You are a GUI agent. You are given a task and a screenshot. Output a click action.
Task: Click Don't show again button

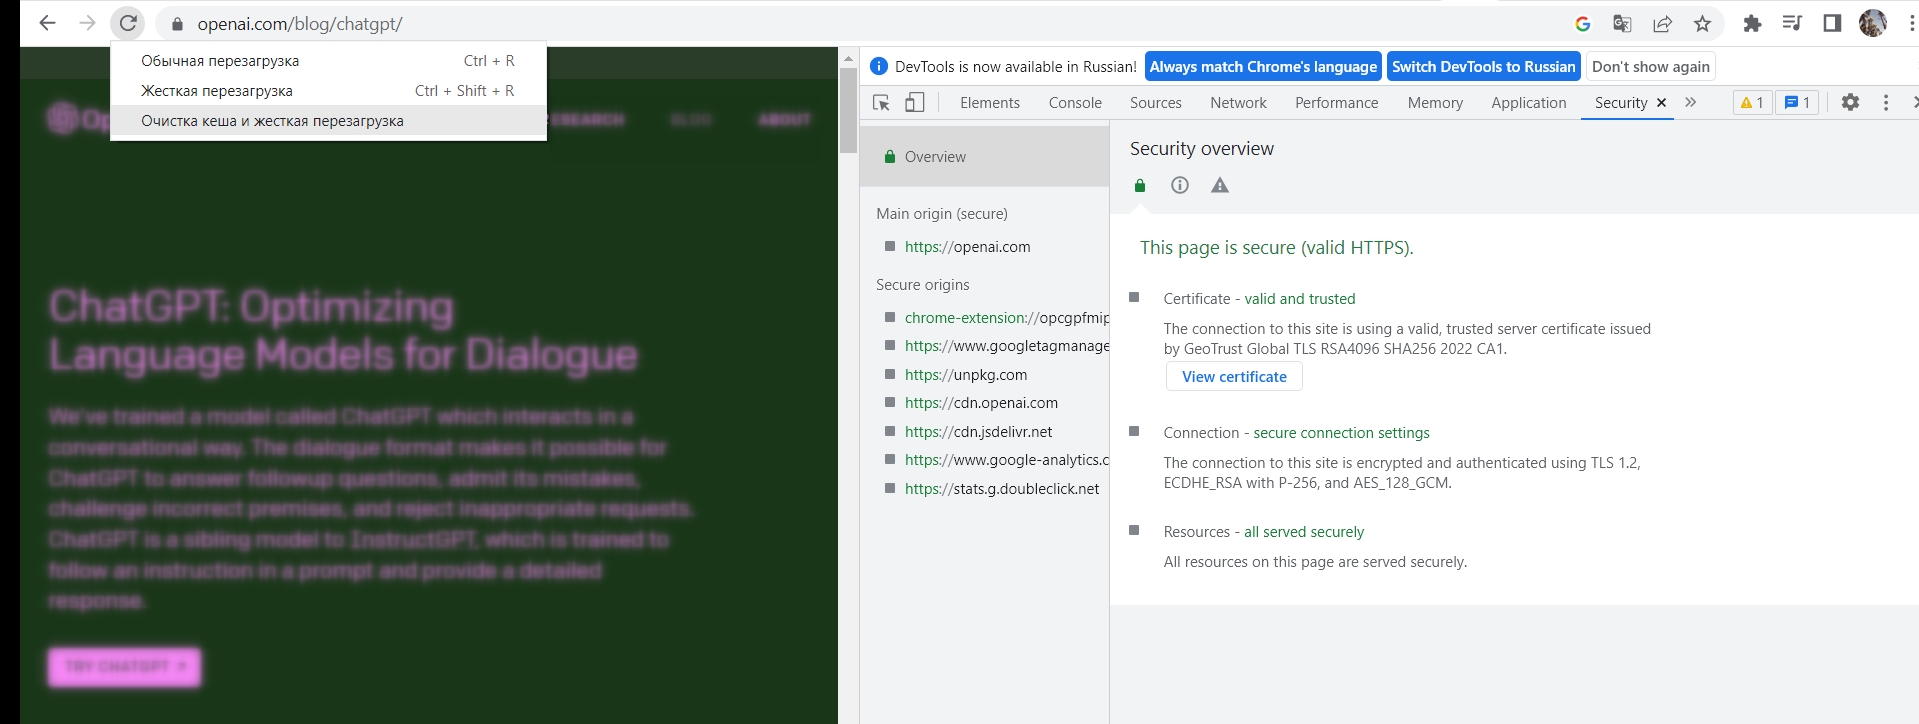(1651, 67)
